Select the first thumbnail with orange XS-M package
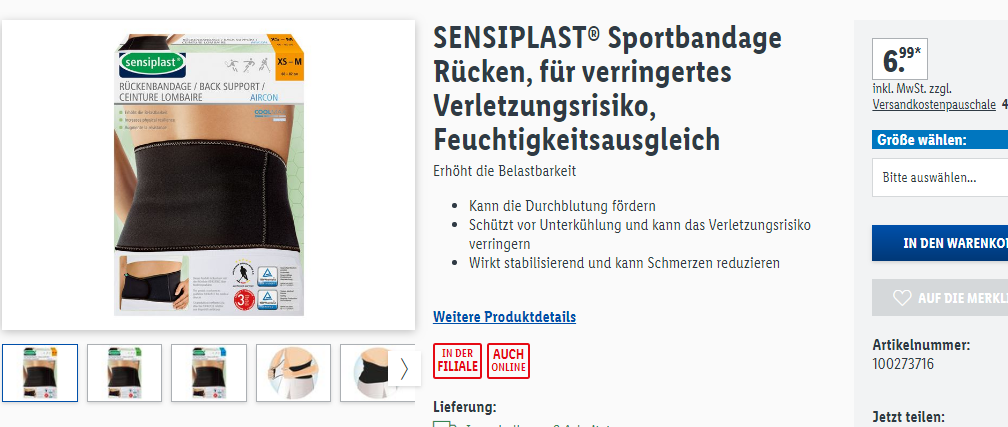Screen dimensions: 1008x427 click(x=40, y=373)
